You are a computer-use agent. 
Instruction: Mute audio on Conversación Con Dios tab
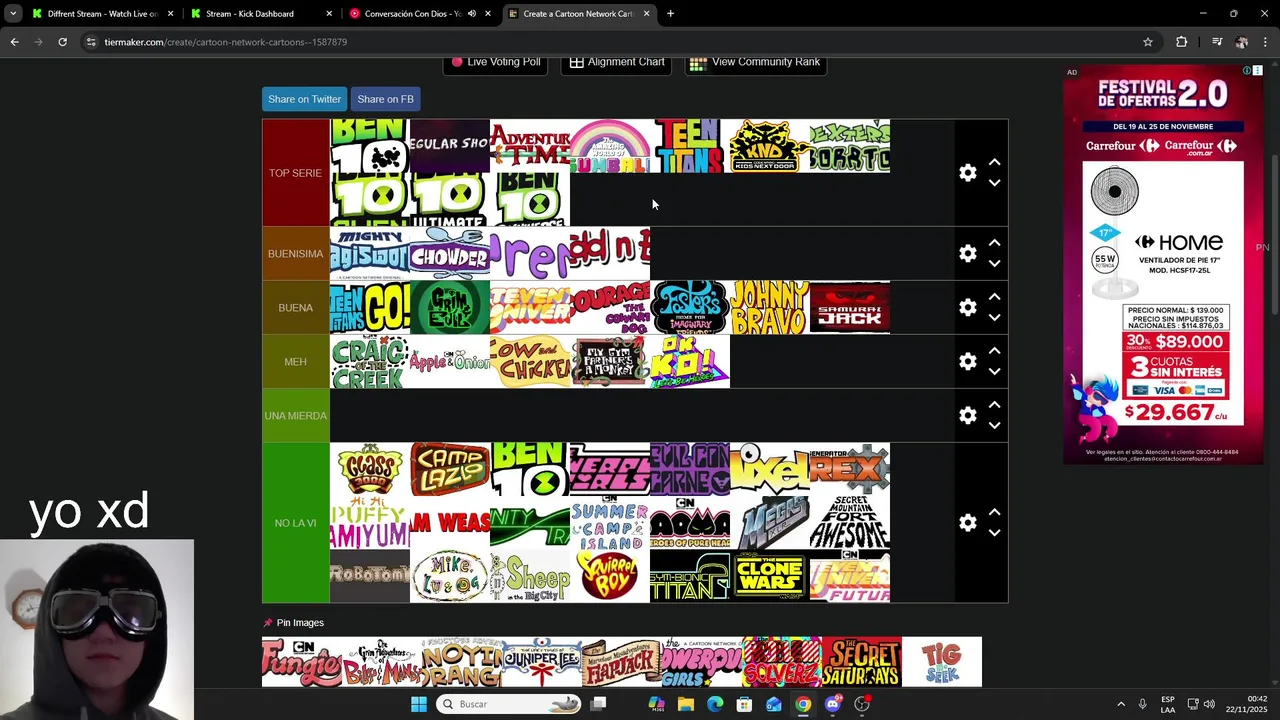pos(472,14)
